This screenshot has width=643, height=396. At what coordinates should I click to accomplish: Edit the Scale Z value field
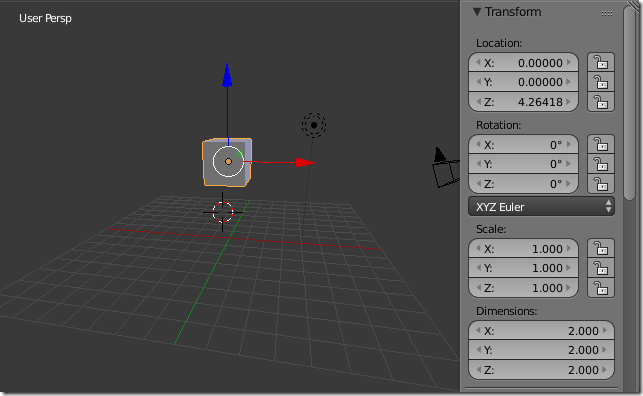pos(523,288)
